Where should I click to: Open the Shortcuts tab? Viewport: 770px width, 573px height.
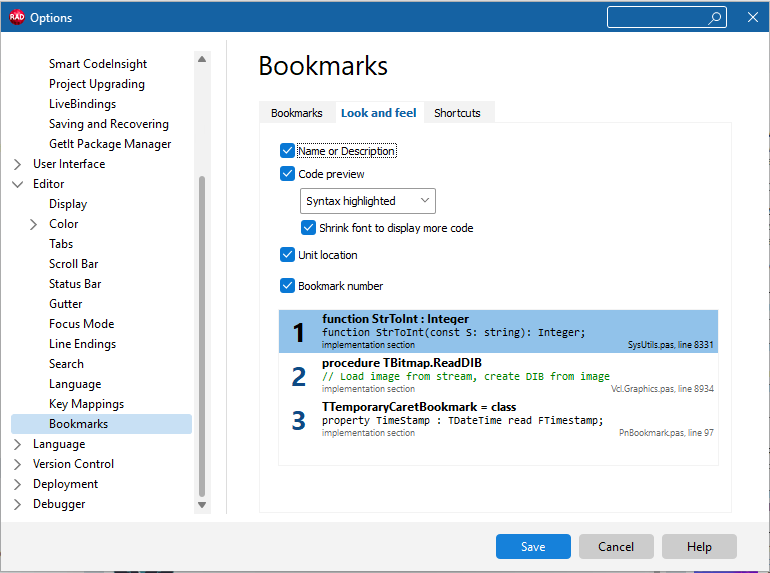pyautogui.click(x=457, y=113)
